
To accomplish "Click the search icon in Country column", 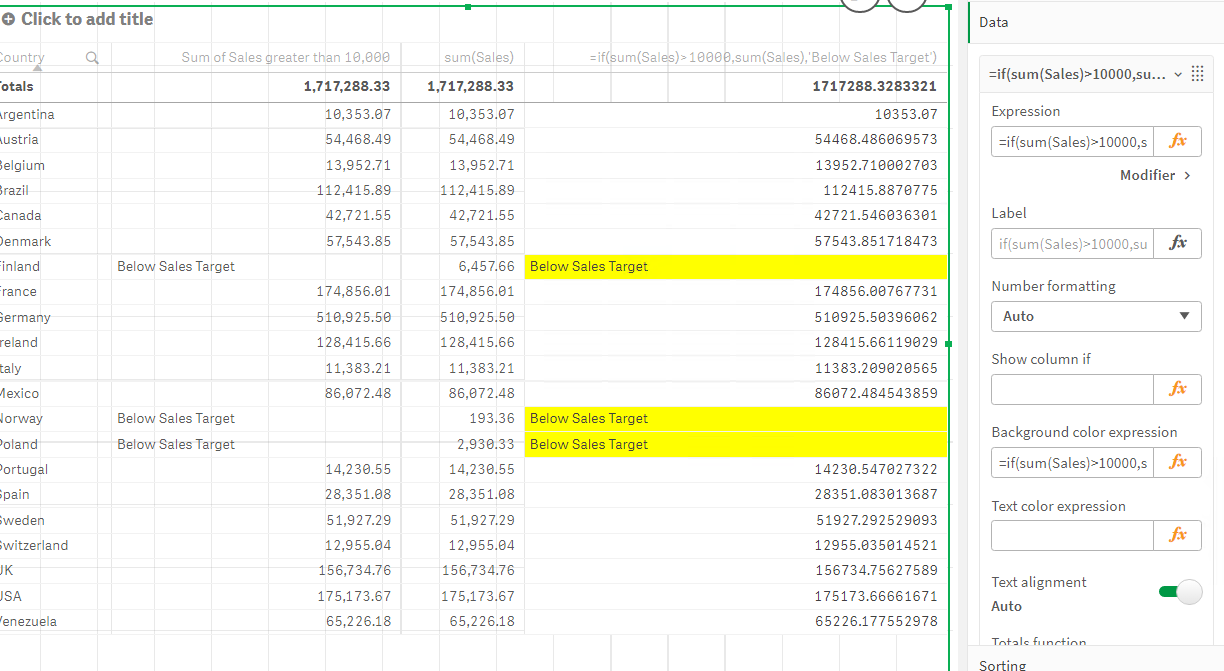I will 92,58.
